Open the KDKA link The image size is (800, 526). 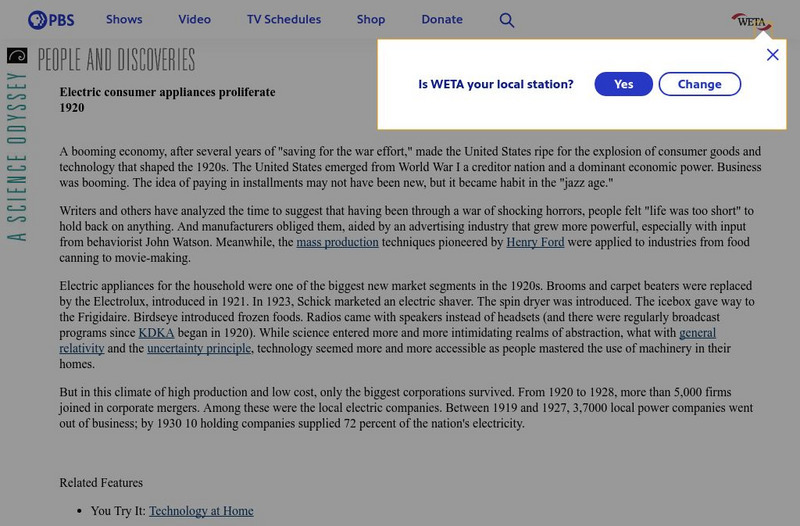point(156,333)
